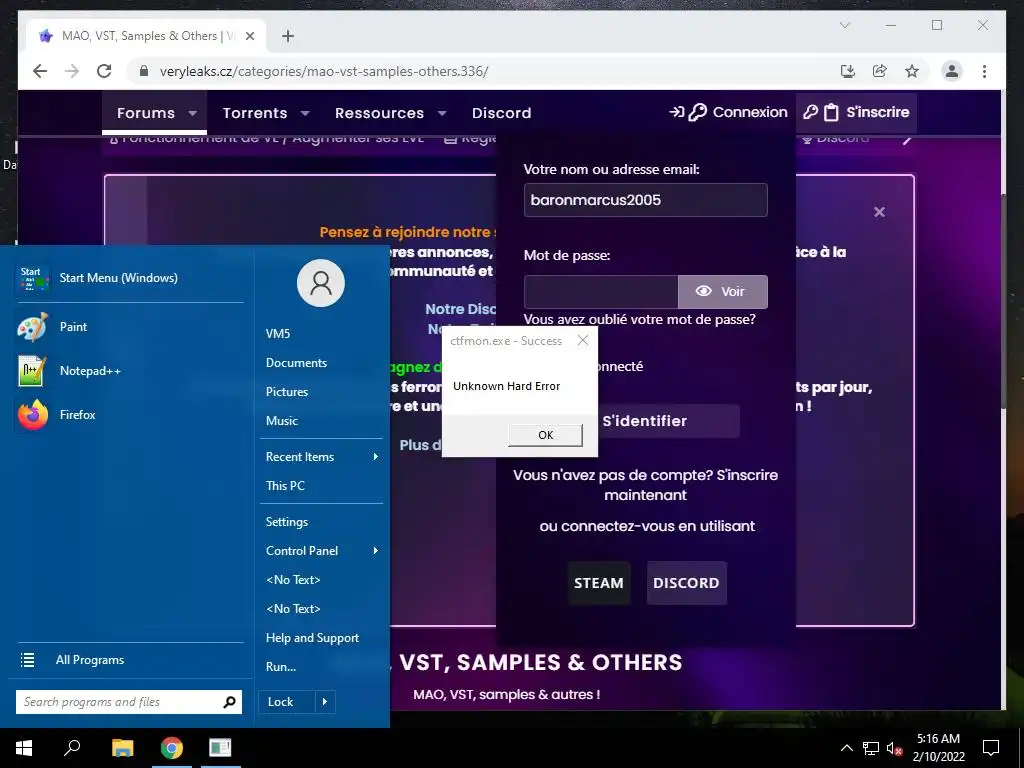Click S'inscrire maintenant link
This screenshot has height=768, width=1024.
[747, 475]
